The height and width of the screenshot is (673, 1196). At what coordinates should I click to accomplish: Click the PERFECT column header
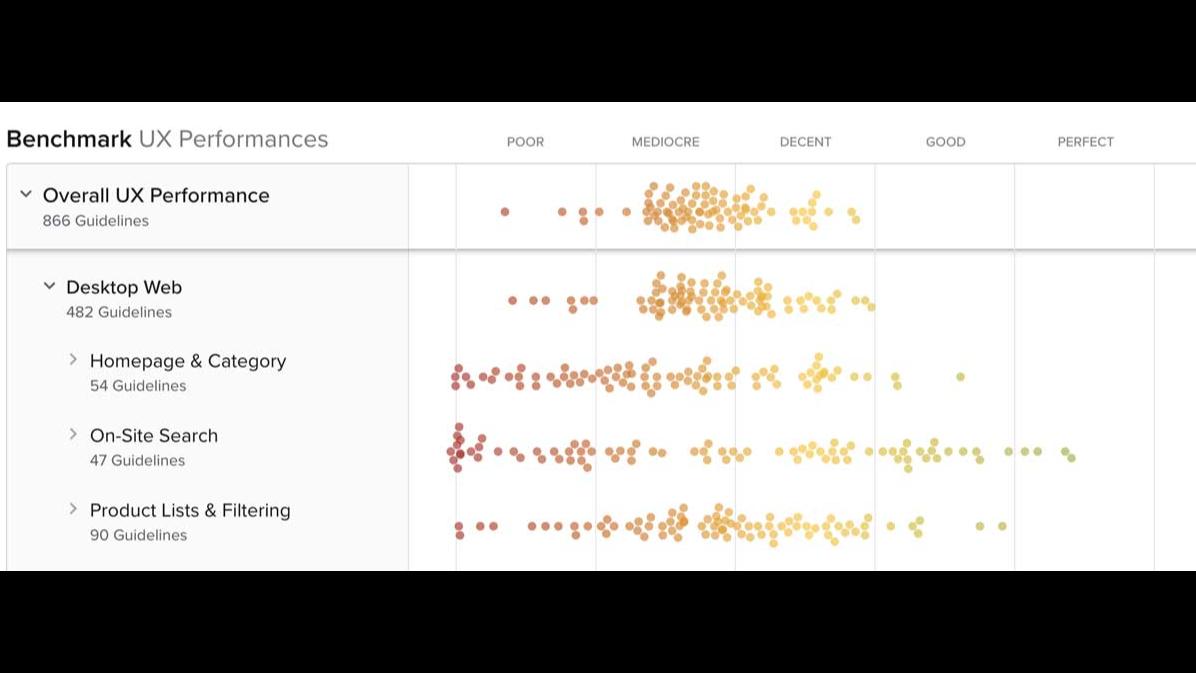click(x=1085, y=142)
